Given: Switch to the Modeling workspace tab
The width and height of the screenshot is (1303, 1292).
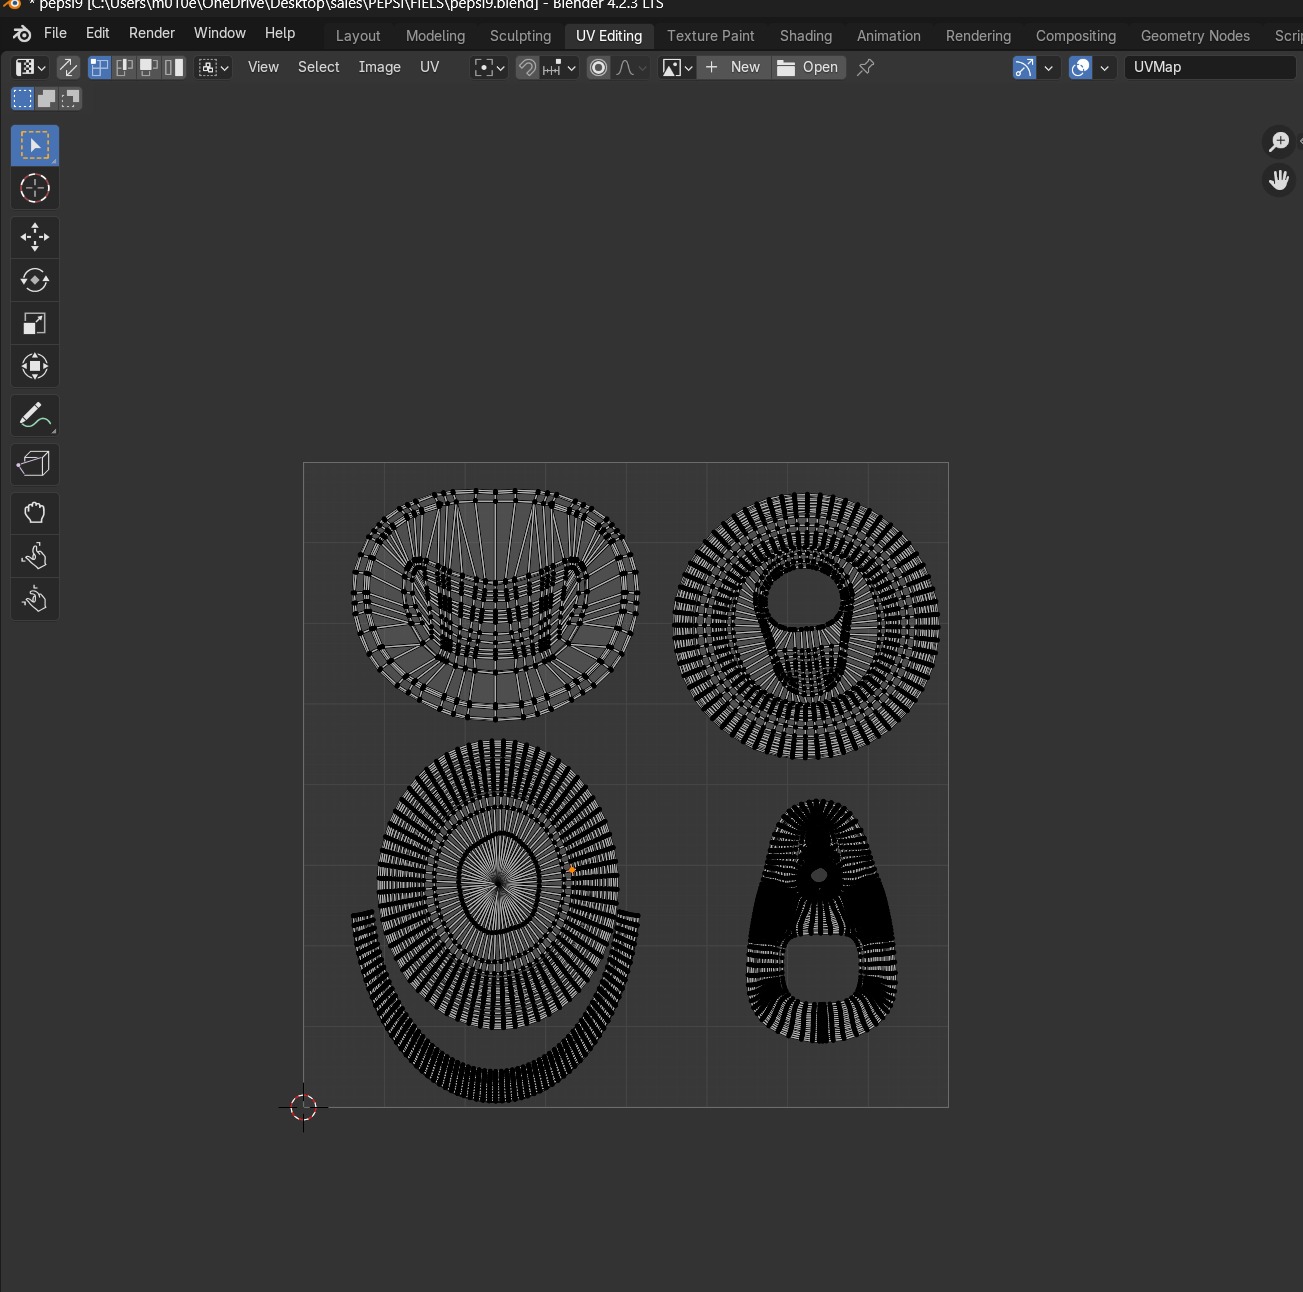Looking at the screenshot, I should coord(435,36).
